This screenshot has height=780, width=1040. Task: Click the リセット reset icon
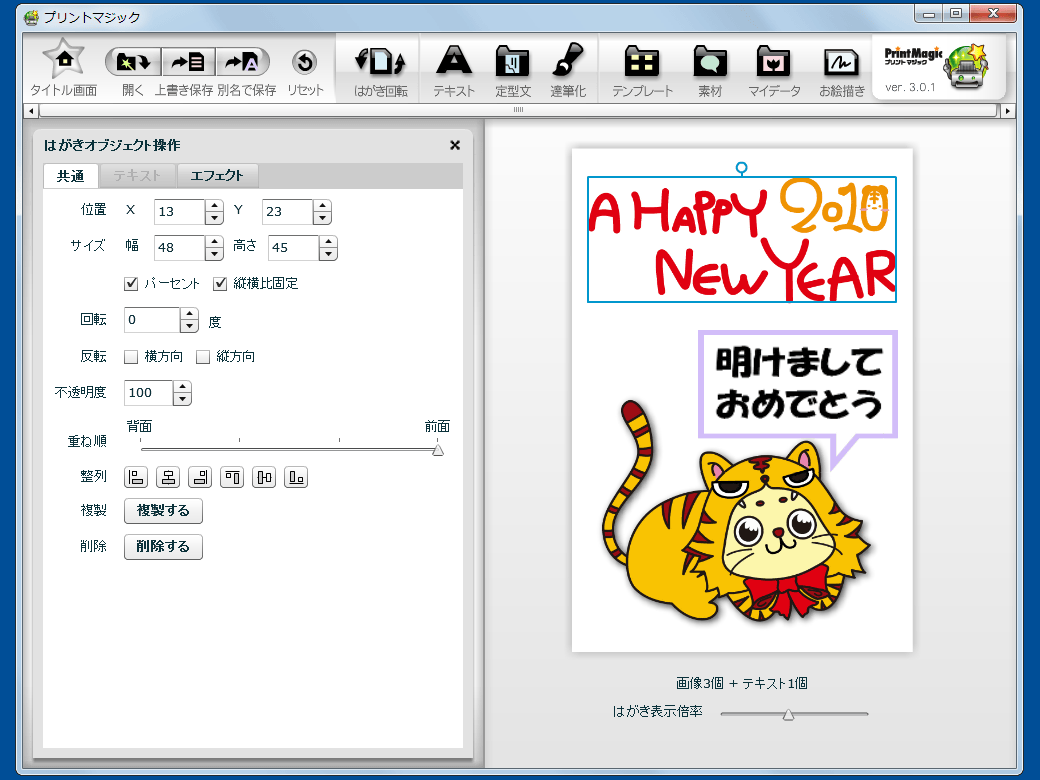[305, 62]
